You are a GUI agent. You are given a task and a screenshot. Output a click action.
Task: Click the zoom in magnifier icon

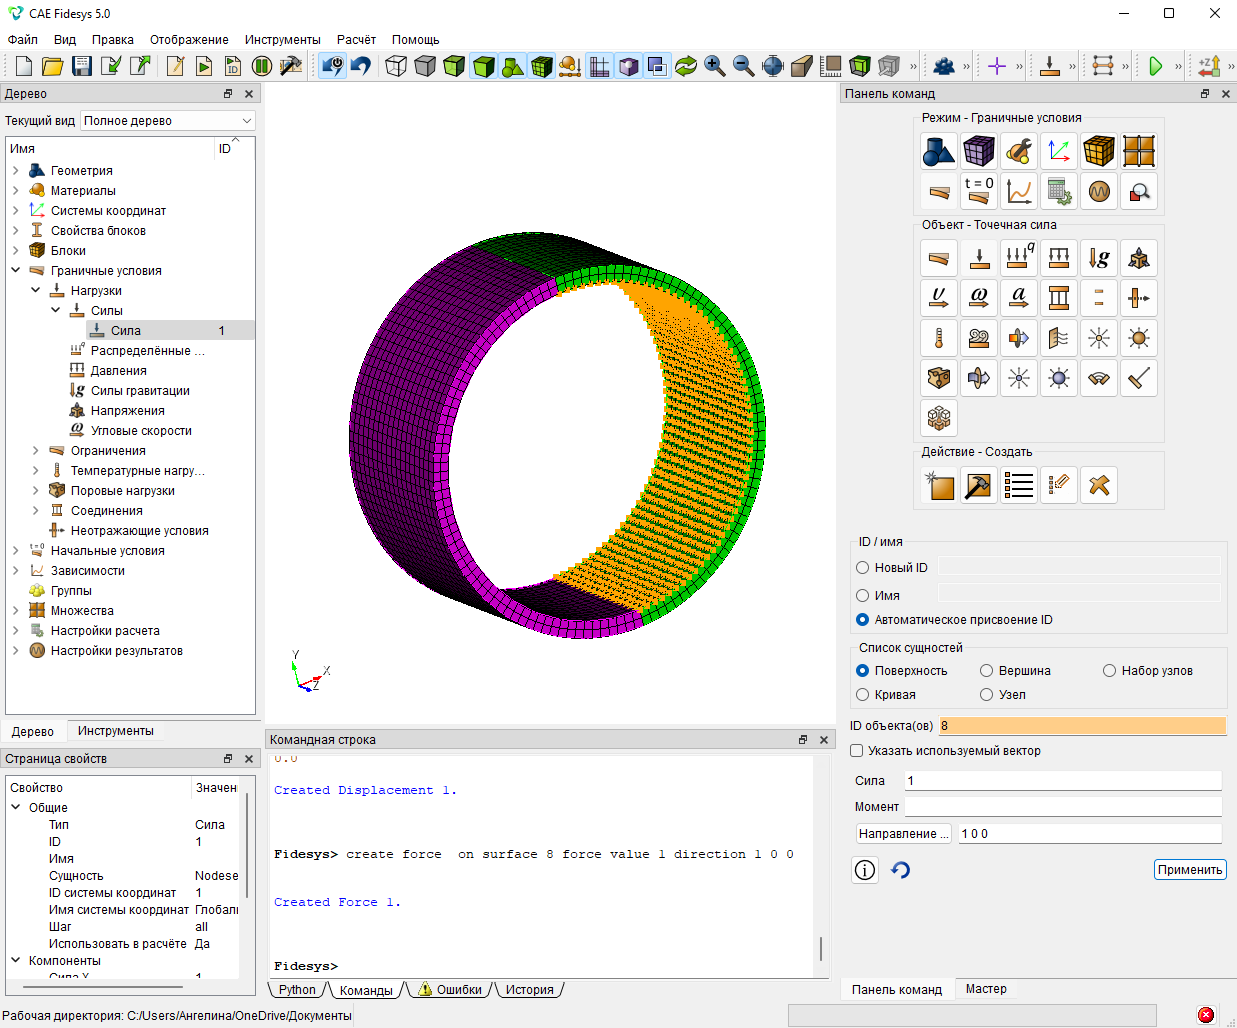pos(715,66)
